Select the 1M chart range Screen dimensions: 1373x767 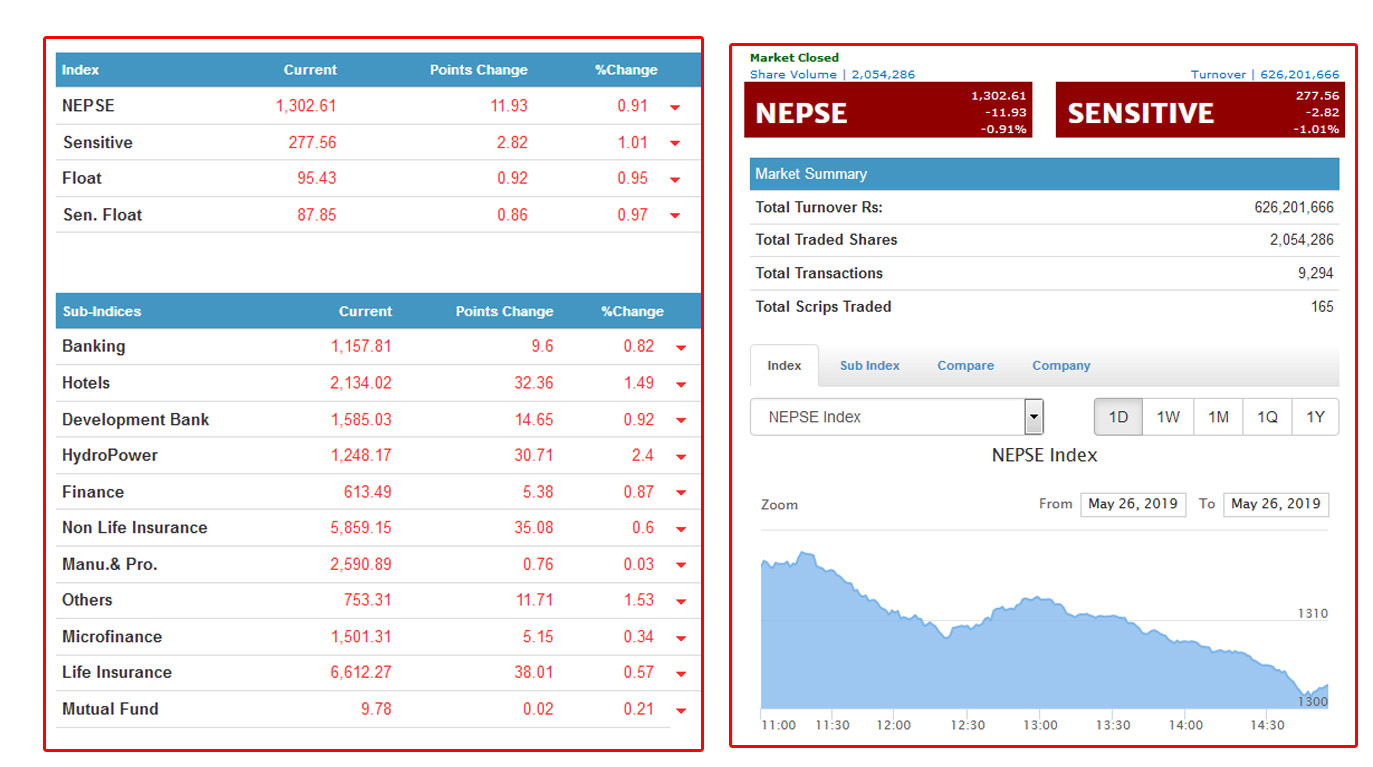[1218, 417]
